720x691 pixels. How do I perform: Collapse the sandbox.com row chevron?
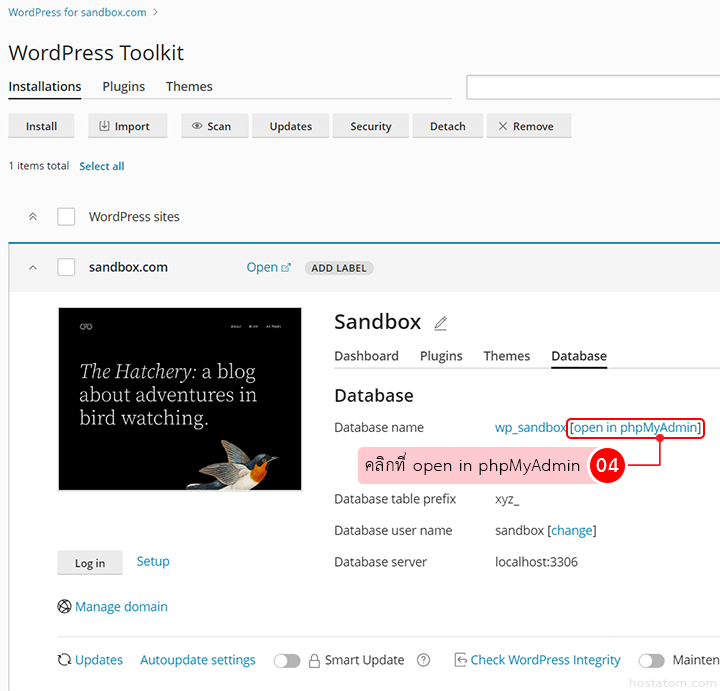pyautogui.click(x=33, y=268)
